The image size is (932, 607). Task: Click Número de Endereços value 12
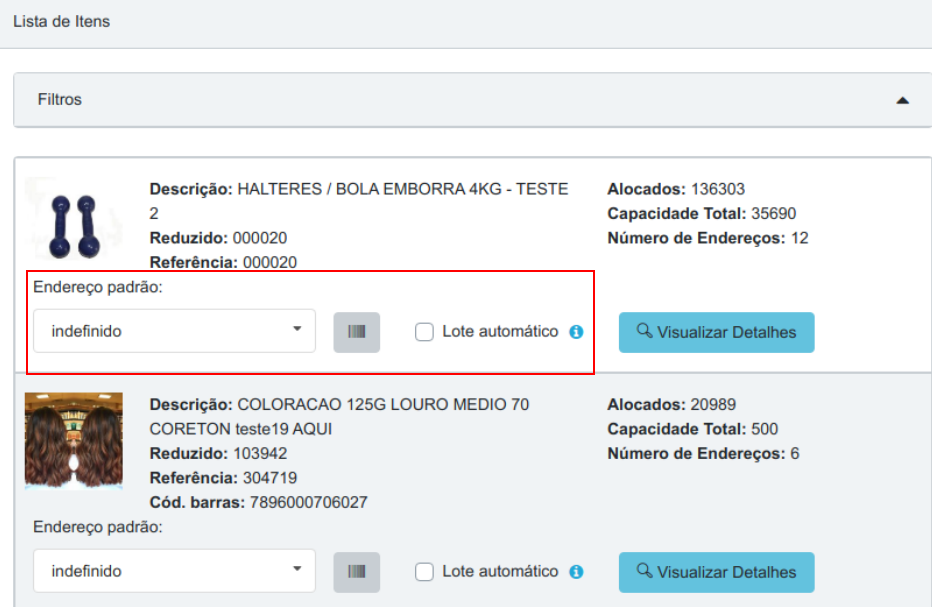point(799,238)
